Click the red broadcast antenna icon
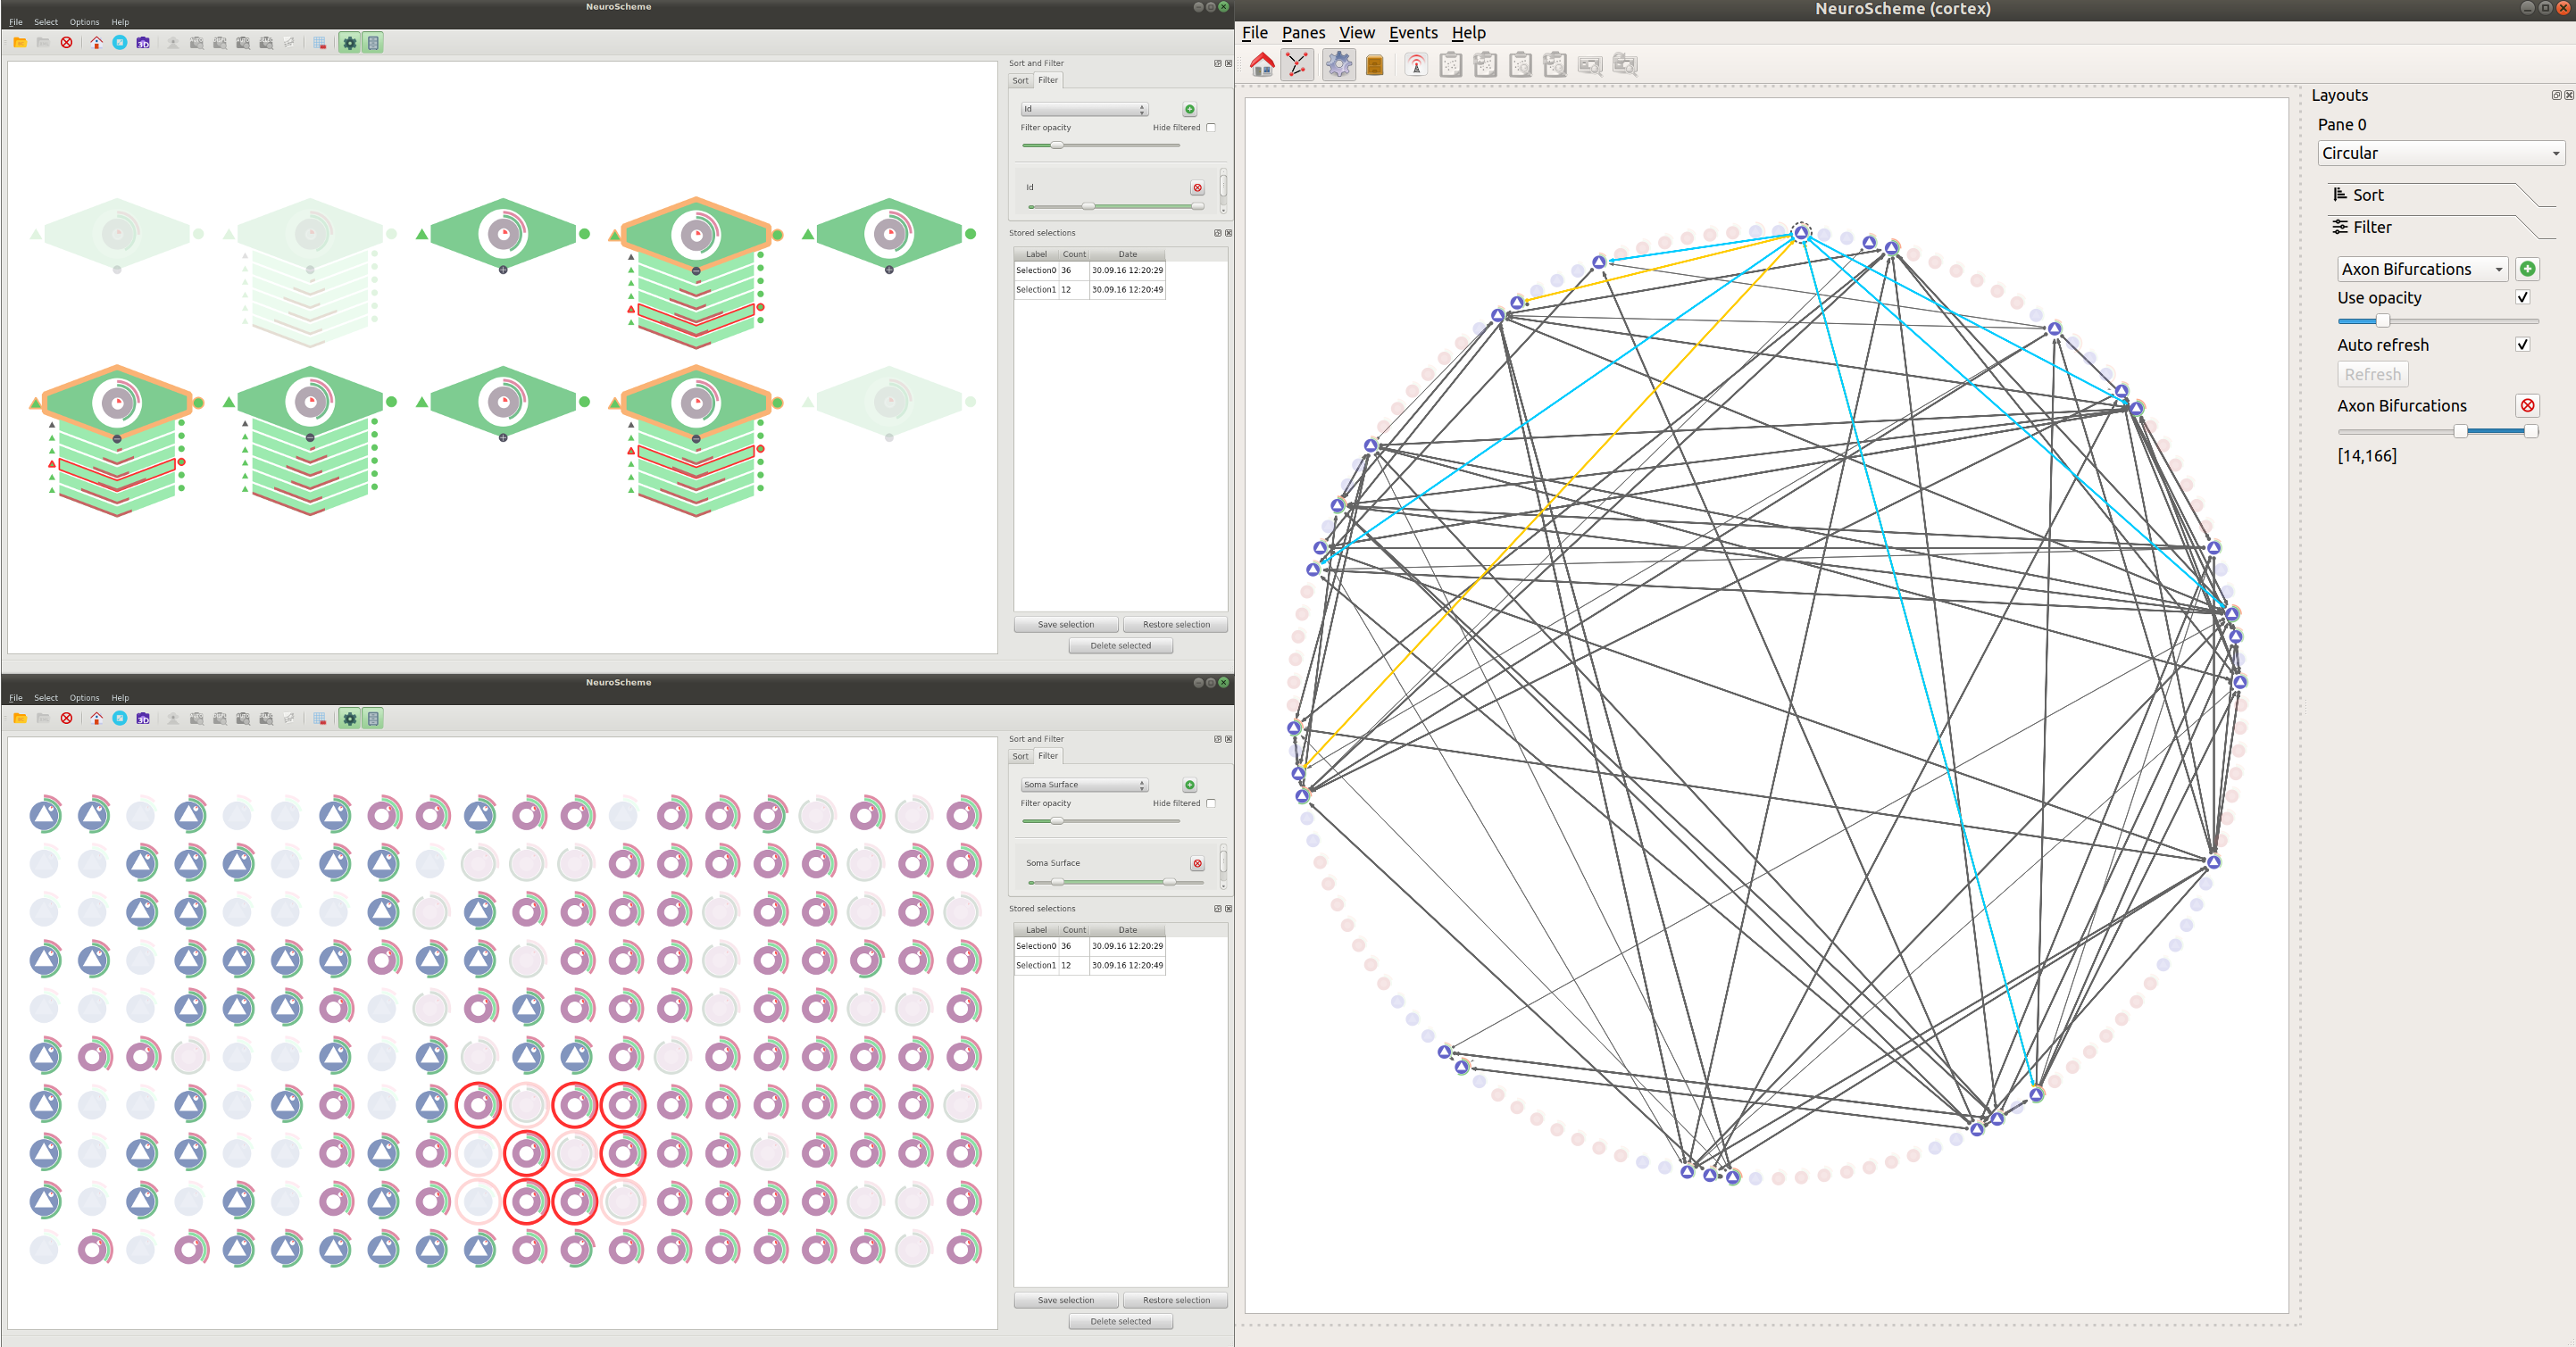The width and height of the screenshot is (2576, 1347). pyautogui.click(x=1416, y=65)
